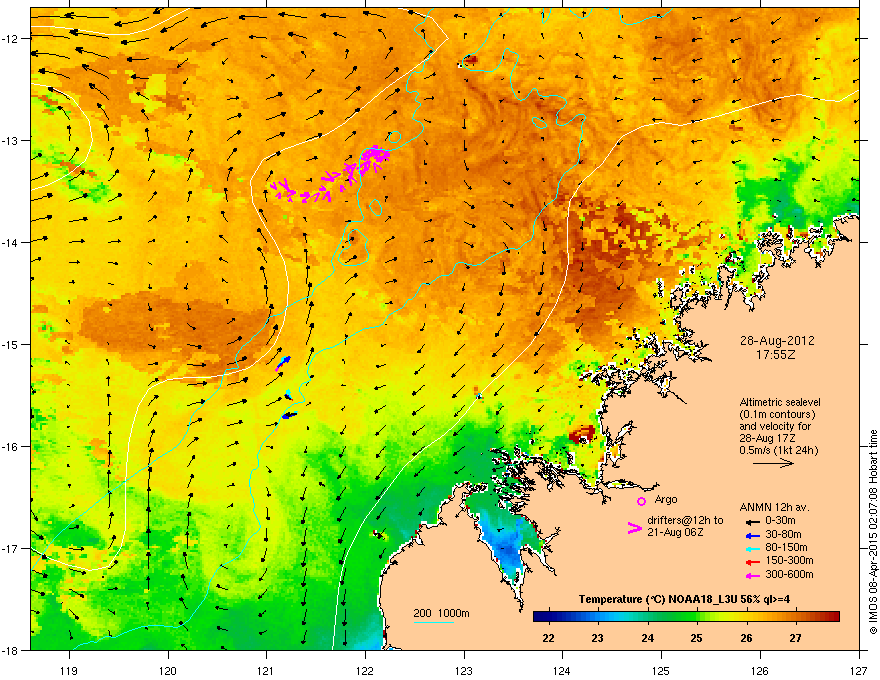This screenshot has width=880, height=680.
Task: Click the longitude axis label 120
Action: click(168, 670)
